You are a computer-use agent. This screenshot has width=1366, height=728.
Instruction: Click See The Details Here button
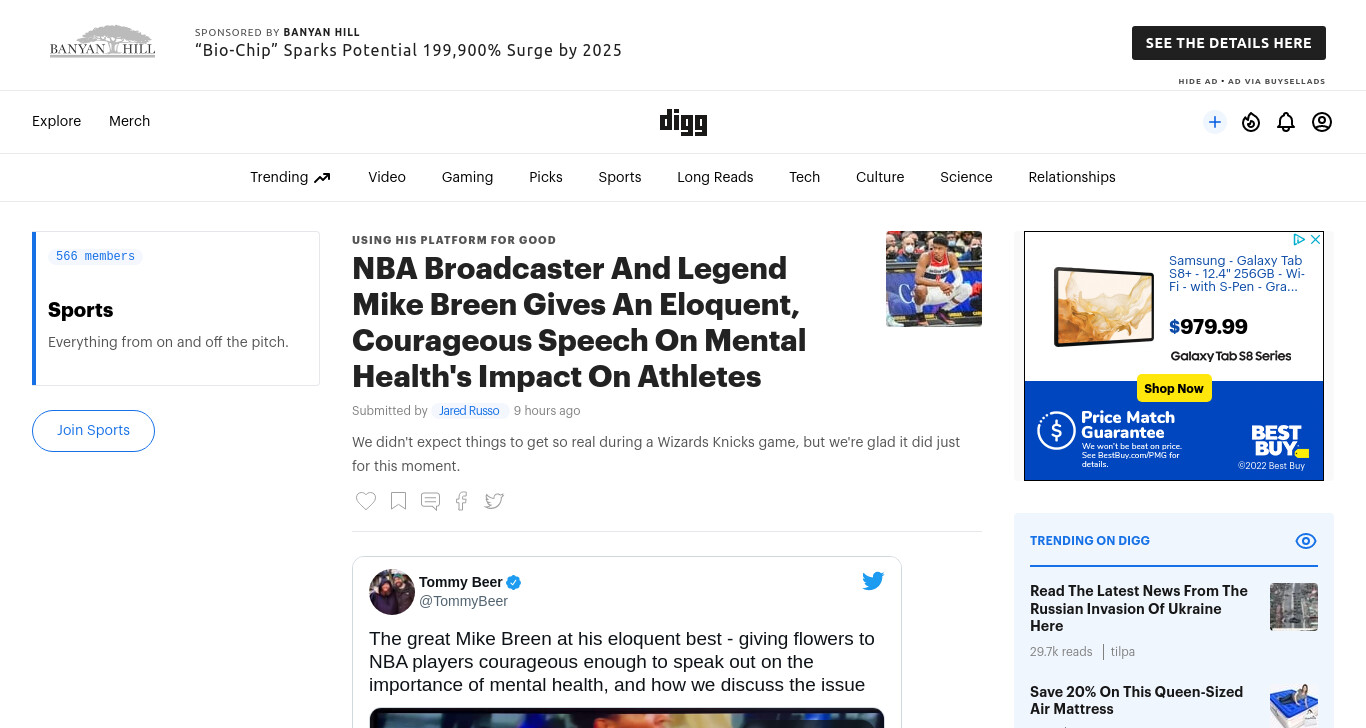point(1229,43)
